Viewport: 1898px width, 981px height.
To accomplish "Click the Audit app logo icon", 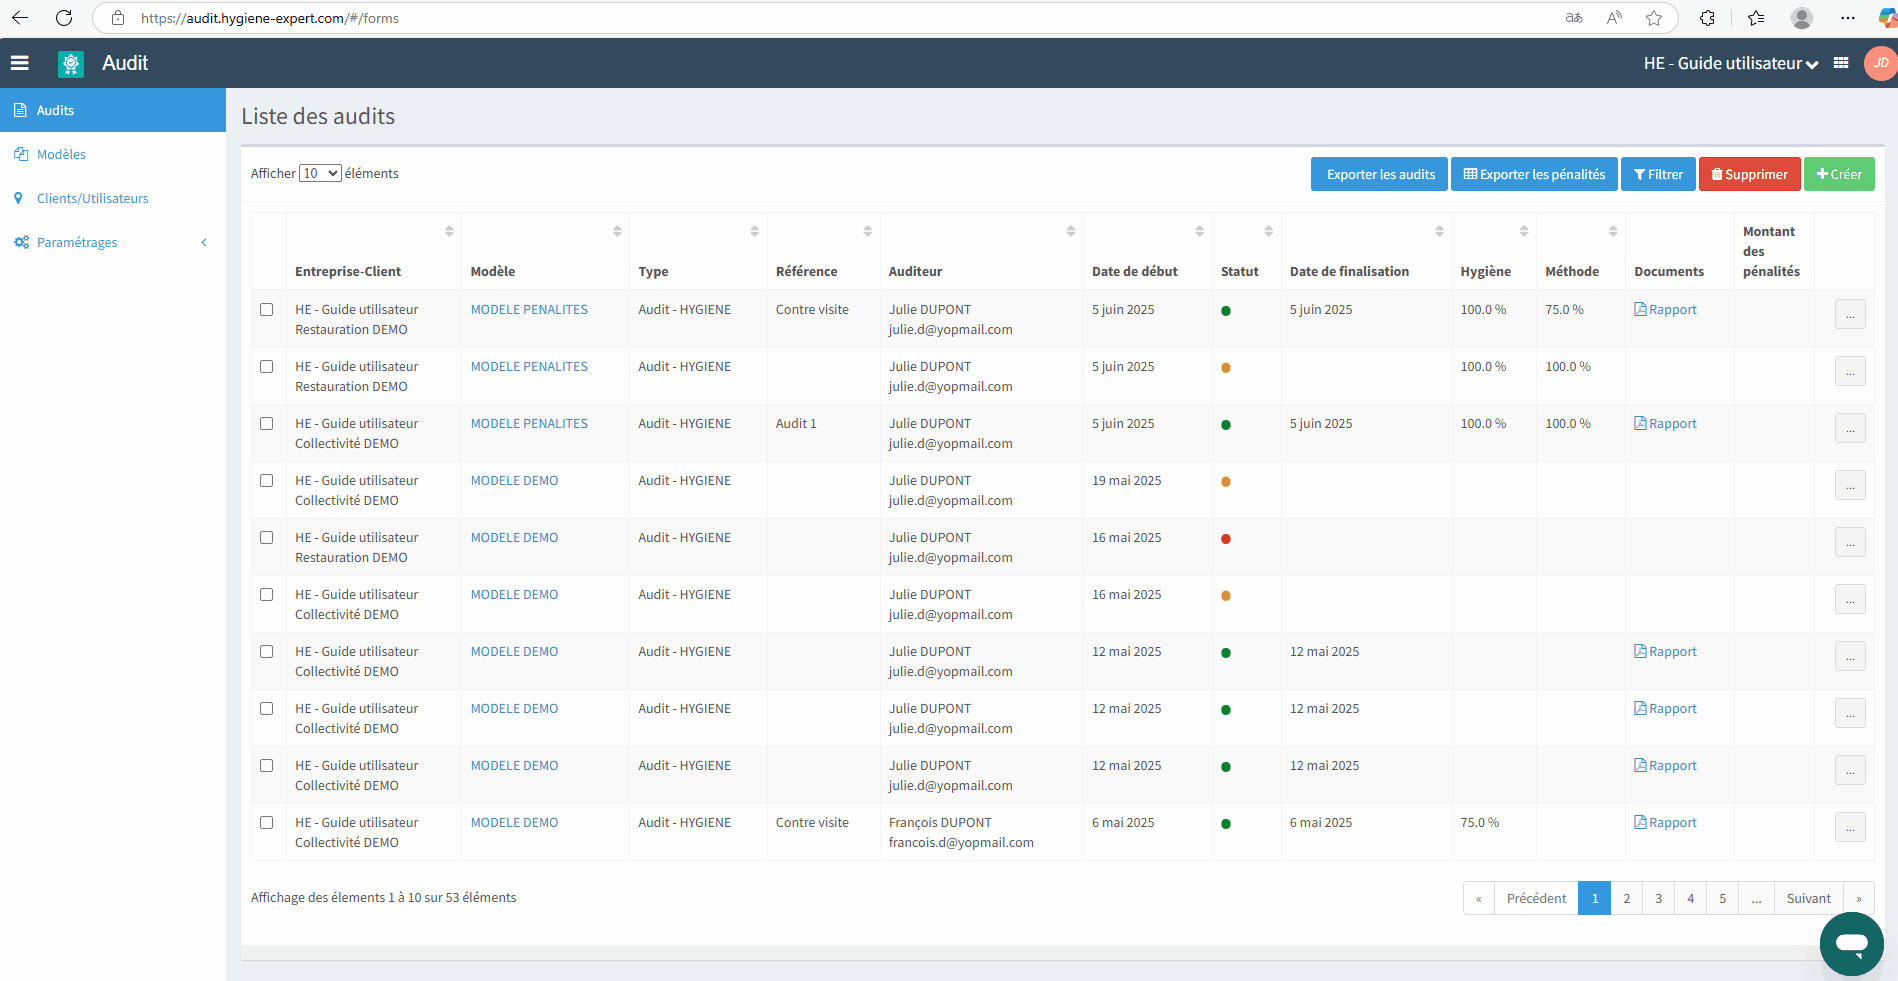I will pos(71,64).
